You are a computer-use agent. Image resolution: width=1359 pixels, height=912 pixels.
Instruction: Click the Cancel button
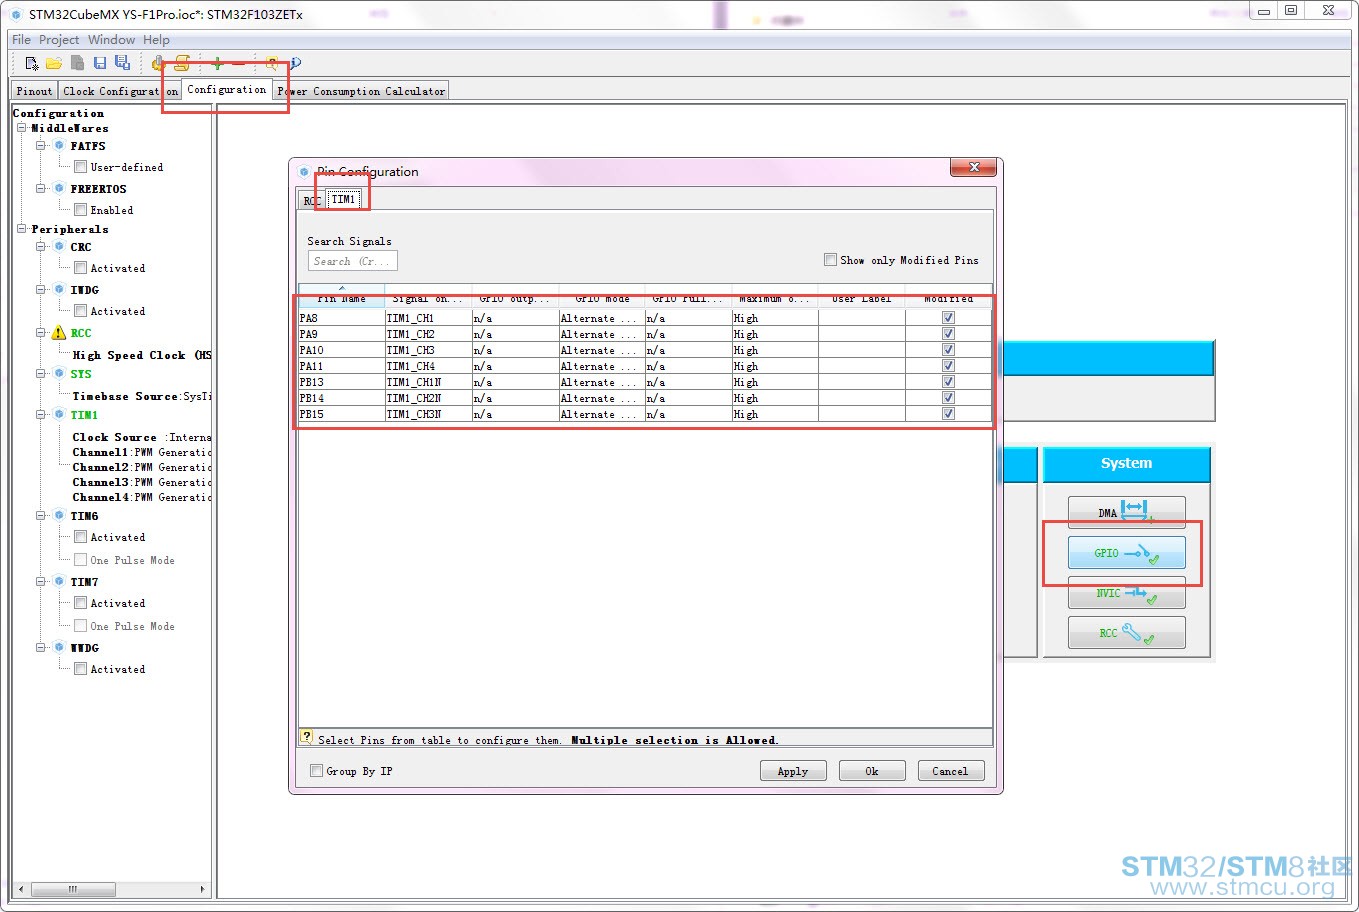950,771
